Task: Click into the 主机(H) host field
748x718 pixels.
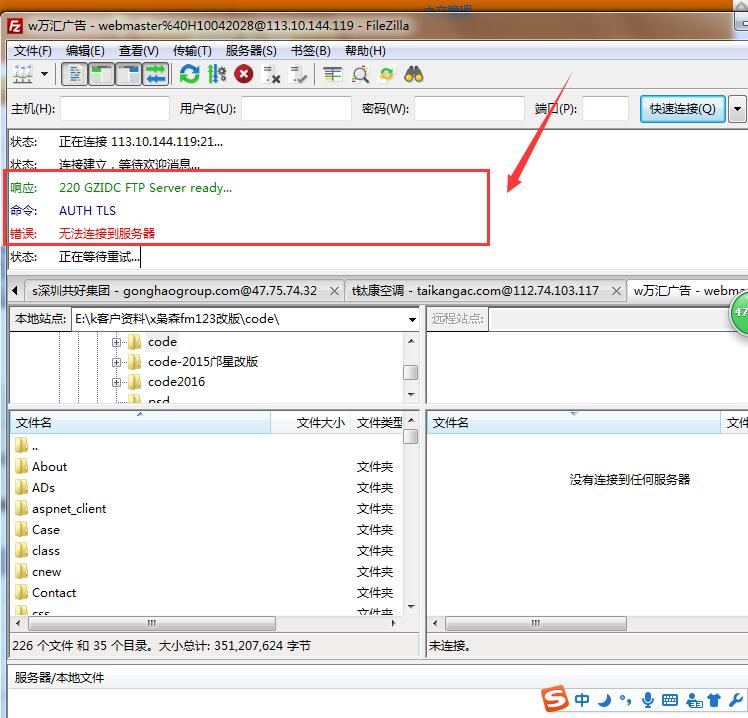Action: tap(115, 108)
